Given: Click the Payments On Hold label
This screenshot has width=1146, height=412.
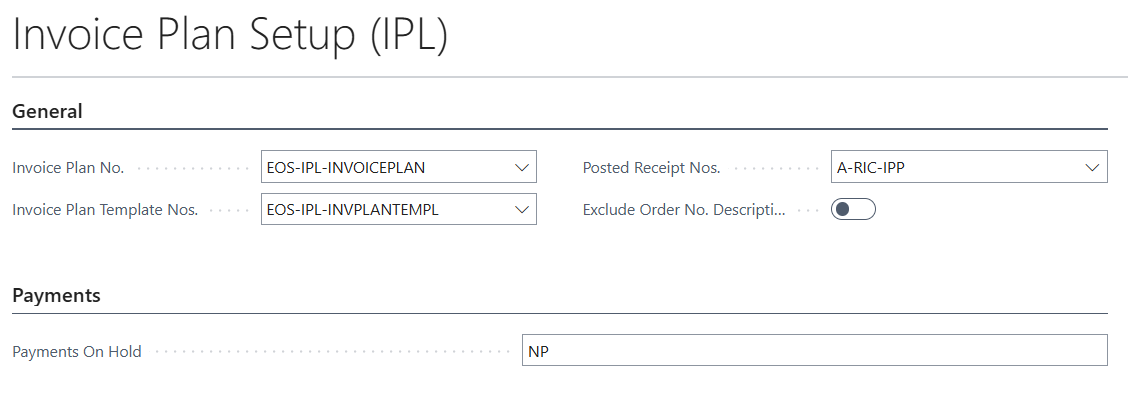Looking at the screenshot, I should (x=77, y=351).
